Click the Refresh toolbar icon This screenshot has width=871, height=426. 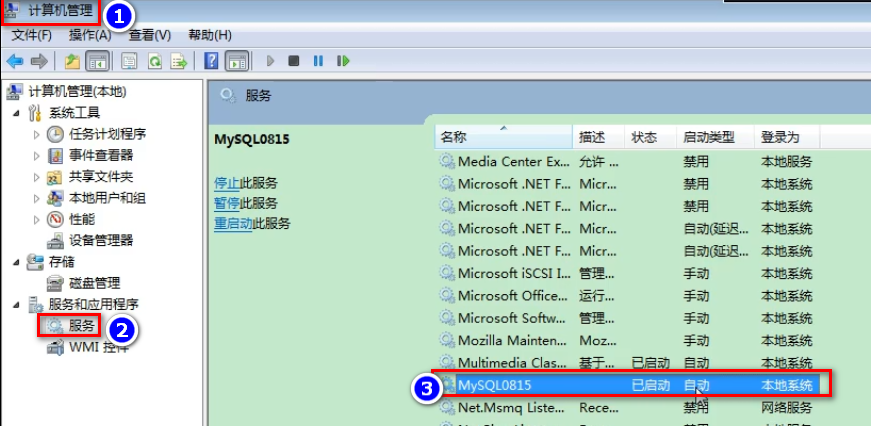tap(154, 61)
